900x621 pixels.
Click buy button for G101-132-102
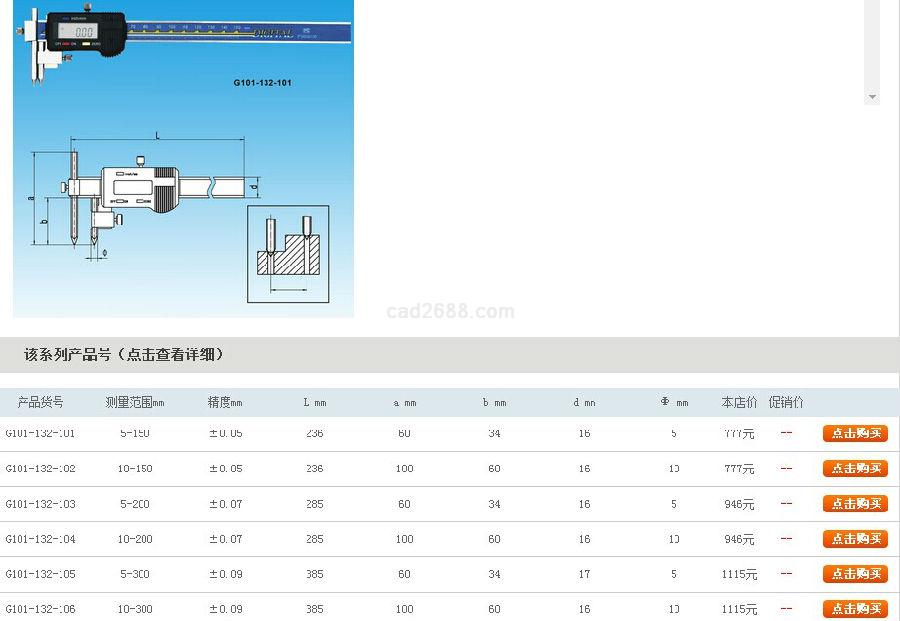click(855, 469)
